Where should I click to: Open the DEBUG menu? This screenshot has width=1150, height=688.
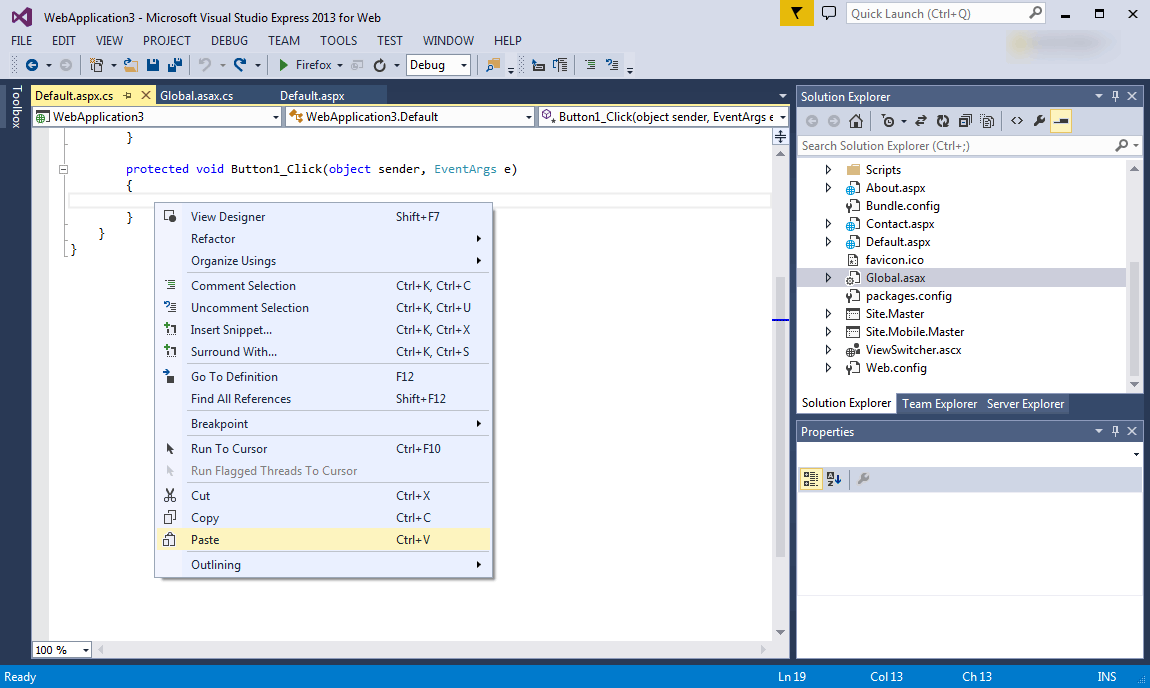(x=229, y=41)
